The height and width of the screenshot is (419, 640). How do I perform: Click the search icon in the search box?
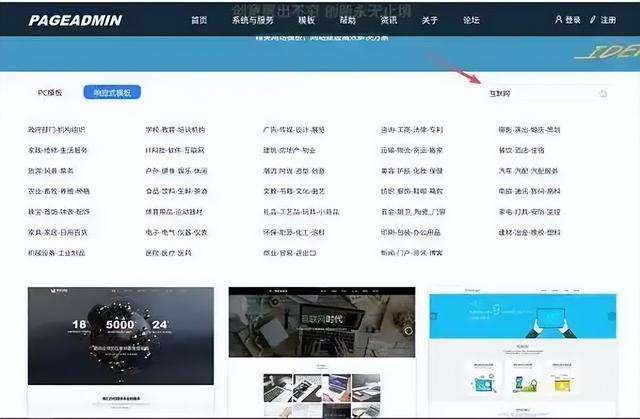pyautogui.click(x=603, y=94)
